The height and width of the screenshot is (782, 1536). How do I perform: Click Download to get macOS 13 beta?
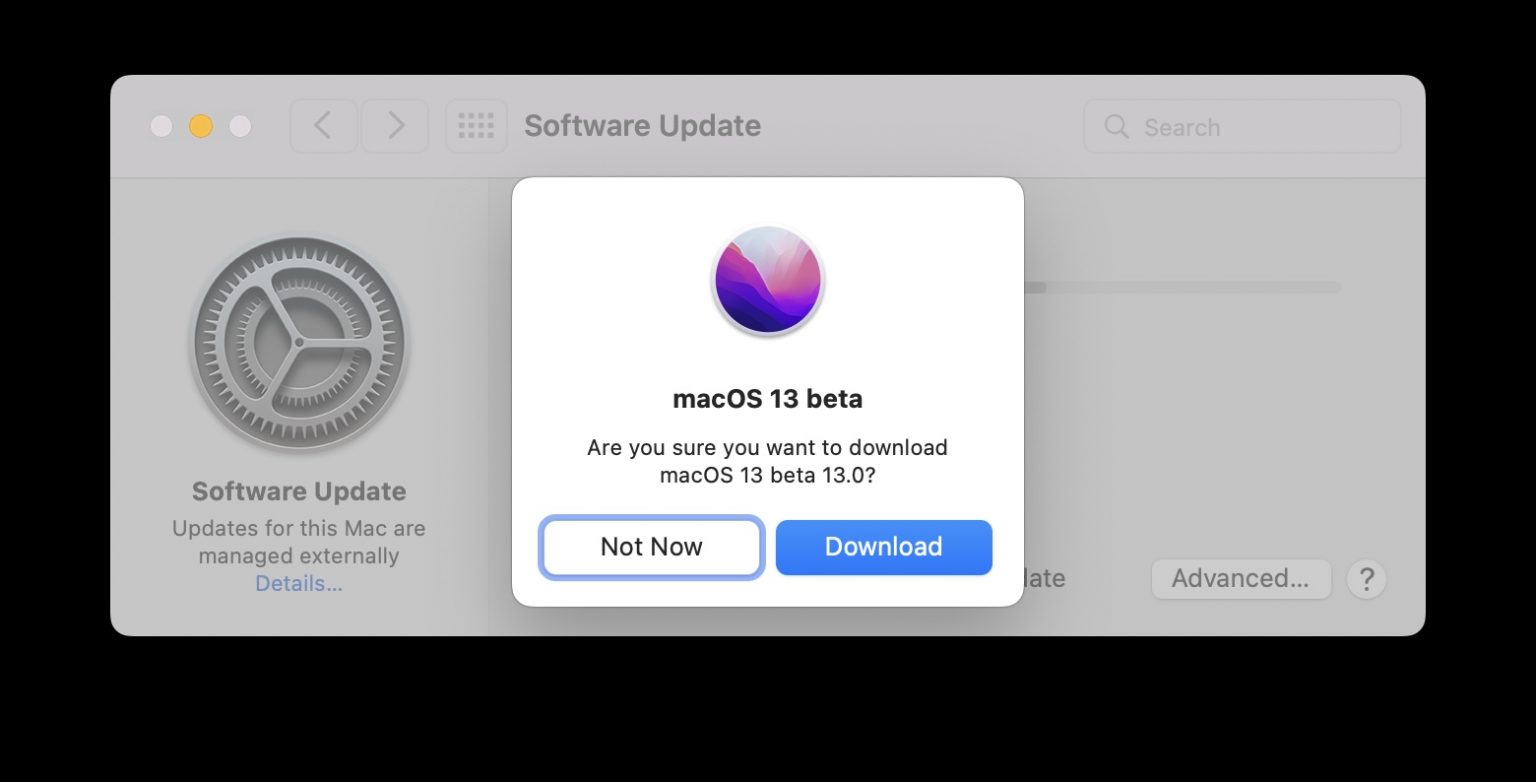click(x=883, y=547)
